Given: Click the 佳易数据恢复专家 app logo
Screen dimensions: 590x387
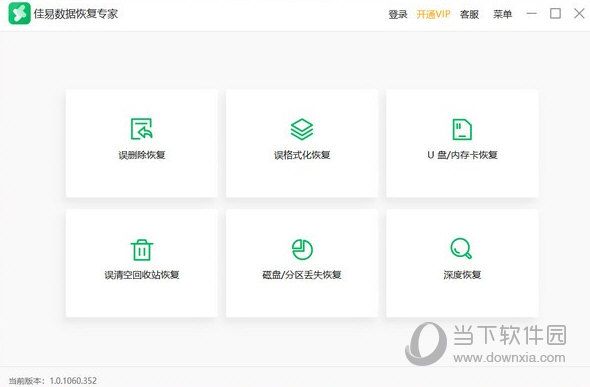Looking at the screenshot, I should (x=19, y=14).
